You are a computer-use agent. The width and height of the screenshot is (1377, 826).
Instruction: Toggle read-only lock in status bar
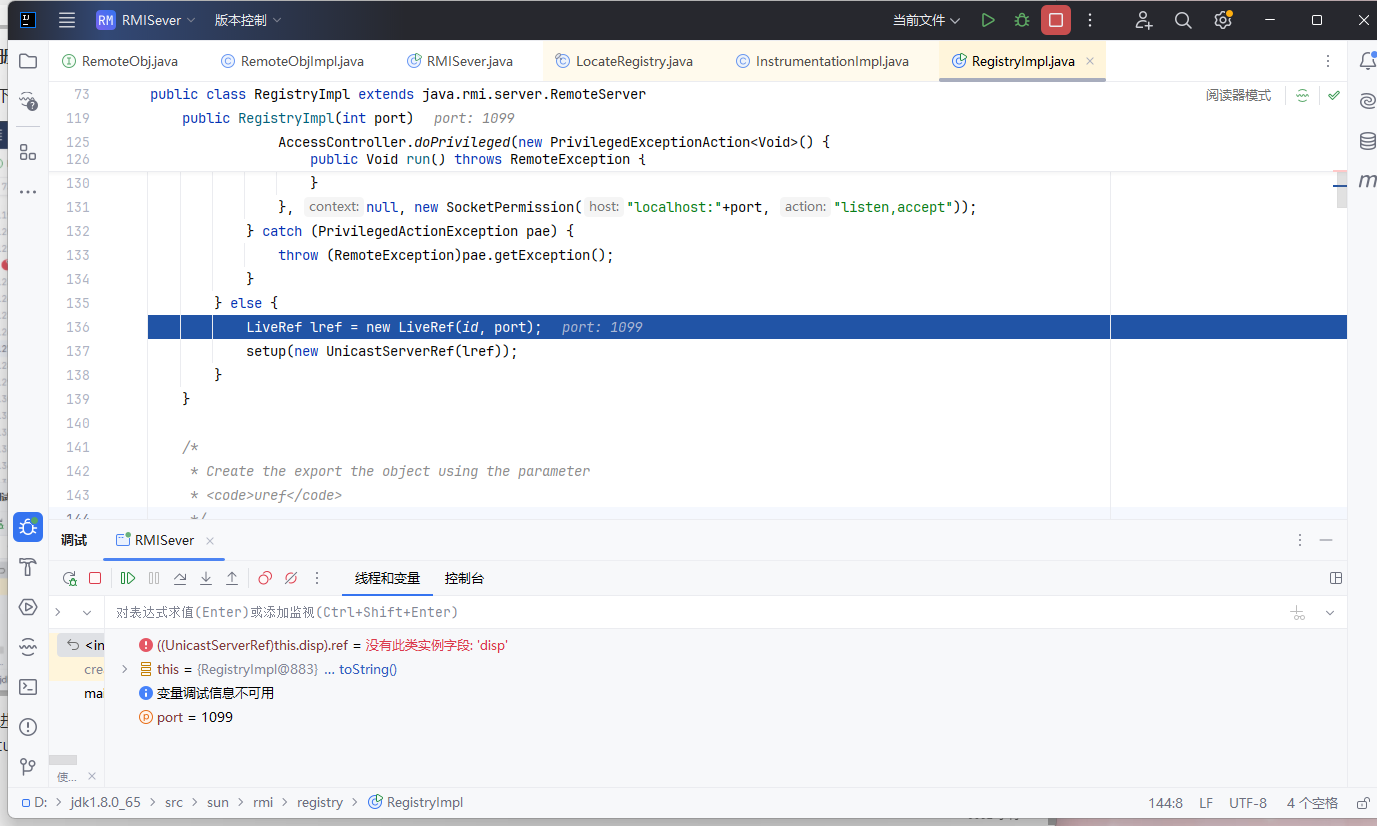[1361, 802]
